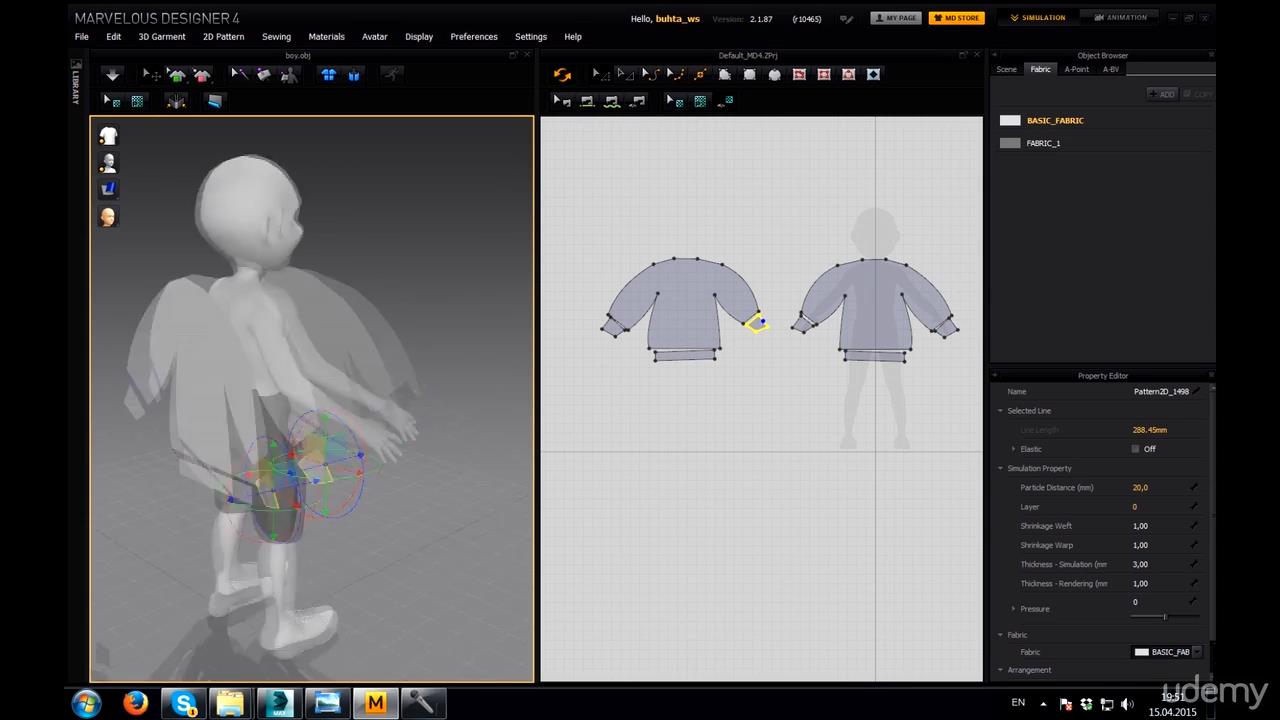
Task: Select the Edit Curve Point tool
Action: pyautogui.click(x=675, y=75)
